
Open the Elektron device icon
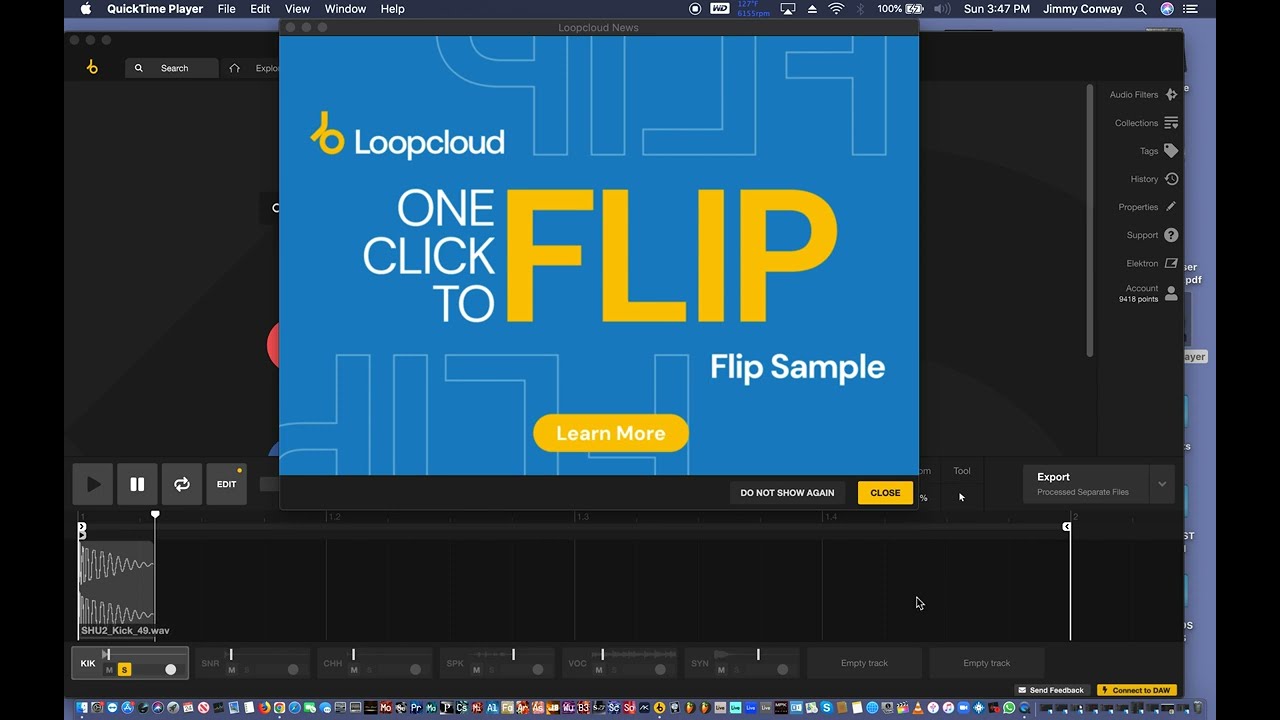pyautogui.click(x=1171, y=263)
